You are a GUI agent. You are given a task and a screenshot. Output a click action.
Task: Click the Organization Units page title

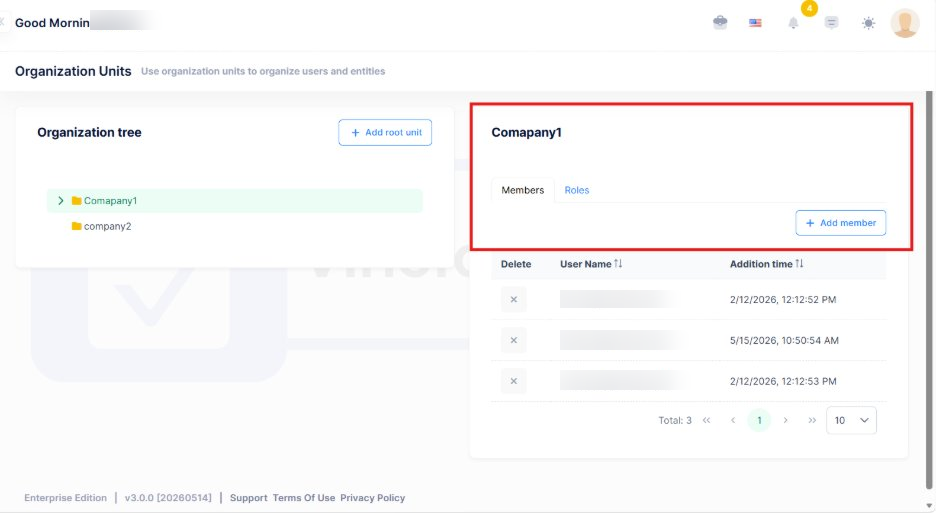pyautogui.click(x=73, y=71)
